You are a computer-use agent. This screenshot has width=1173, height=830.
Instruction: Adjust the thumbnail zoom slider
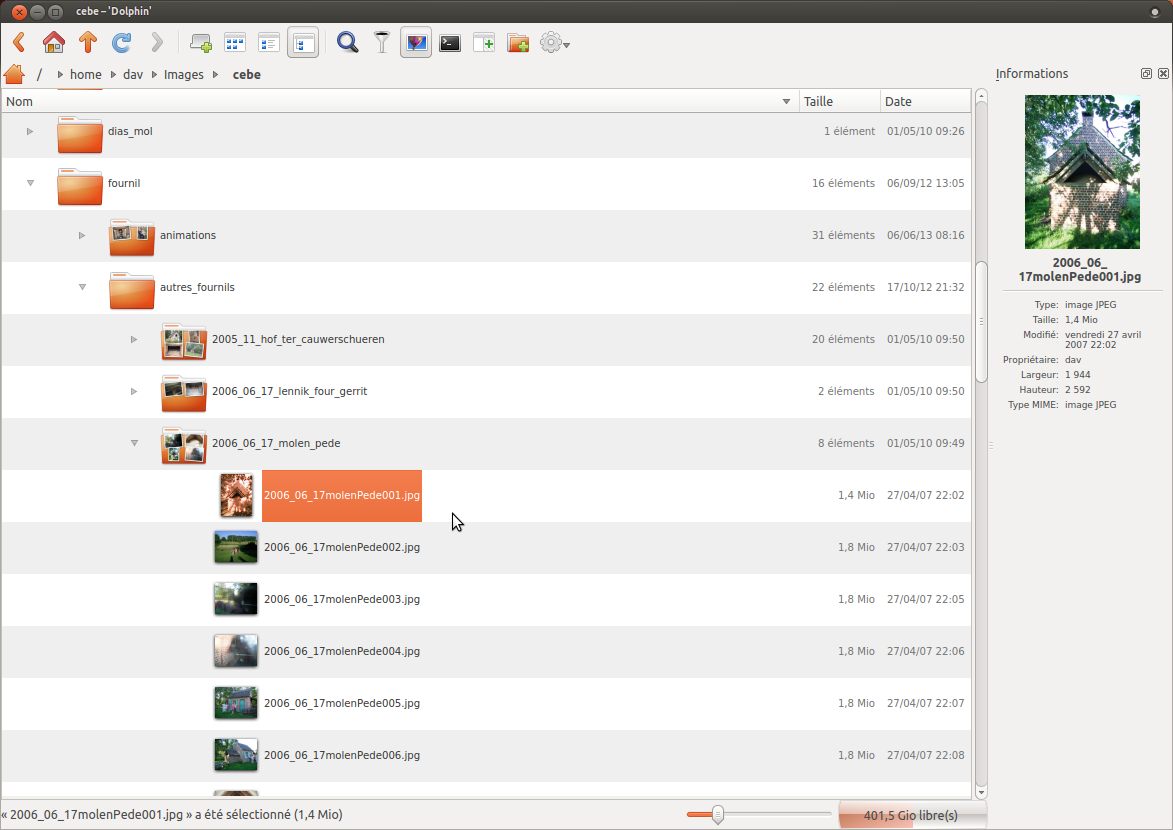[717, 815]
